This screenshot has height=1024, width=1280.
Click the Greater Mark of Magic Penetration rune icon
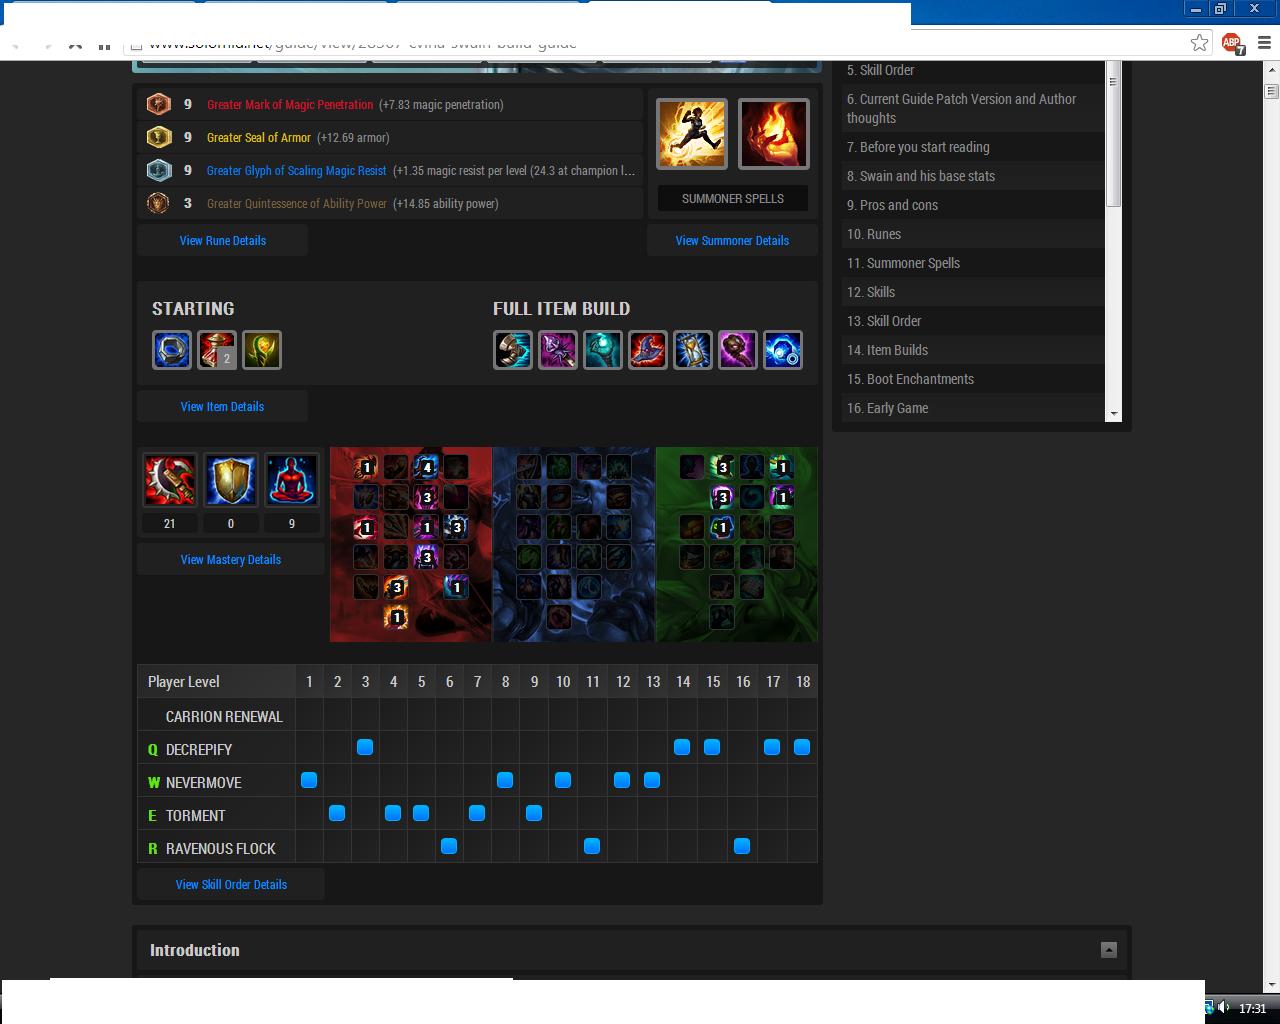(158, 104)
